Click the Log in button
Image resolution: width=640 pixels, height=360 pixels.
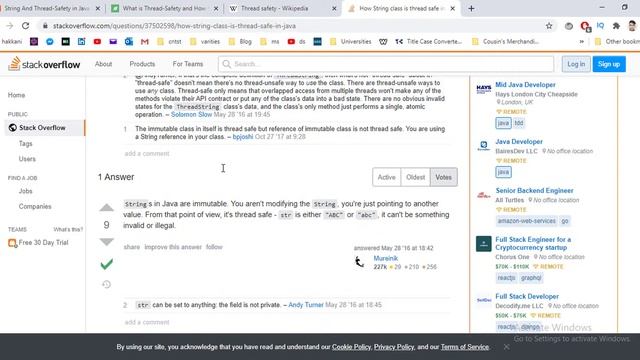coord(576,64)
